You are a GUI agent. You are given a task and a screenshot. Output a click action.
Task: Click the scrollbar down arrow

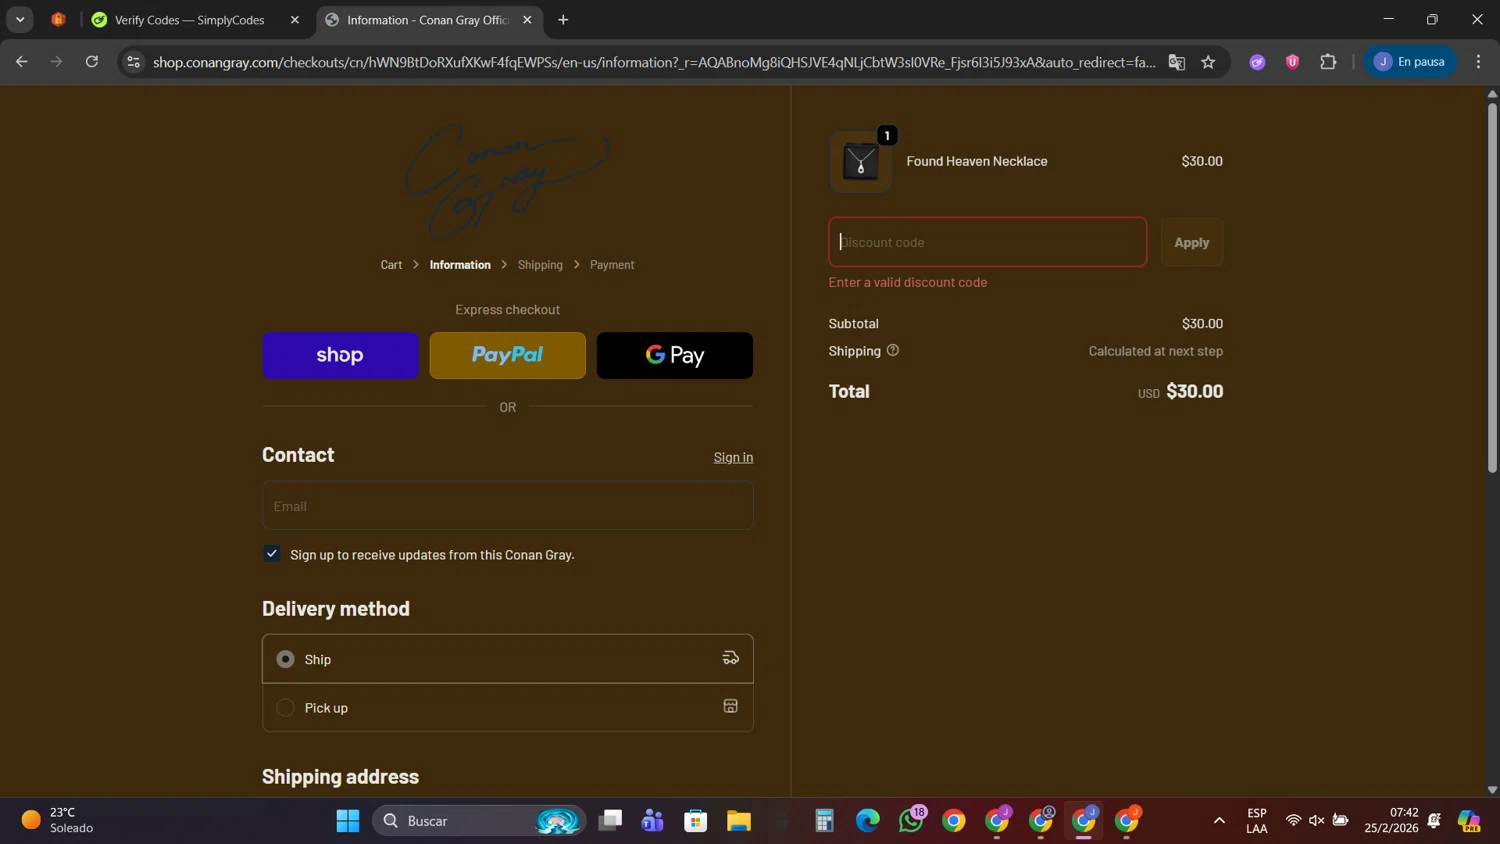point(1492,790)
